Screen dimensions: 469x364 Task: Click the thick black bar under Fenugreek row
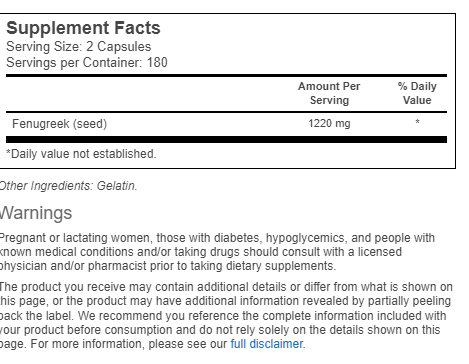pyautogui.click(x=226, y=139)
